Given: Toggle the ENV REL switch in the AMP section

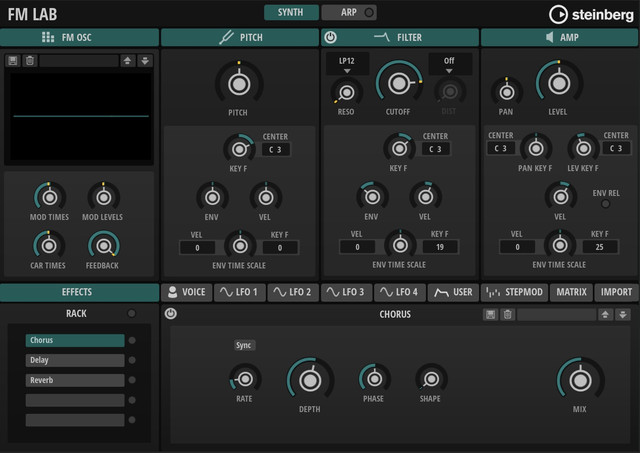Looking at the screenshot, I should click(x=606, y=204).
